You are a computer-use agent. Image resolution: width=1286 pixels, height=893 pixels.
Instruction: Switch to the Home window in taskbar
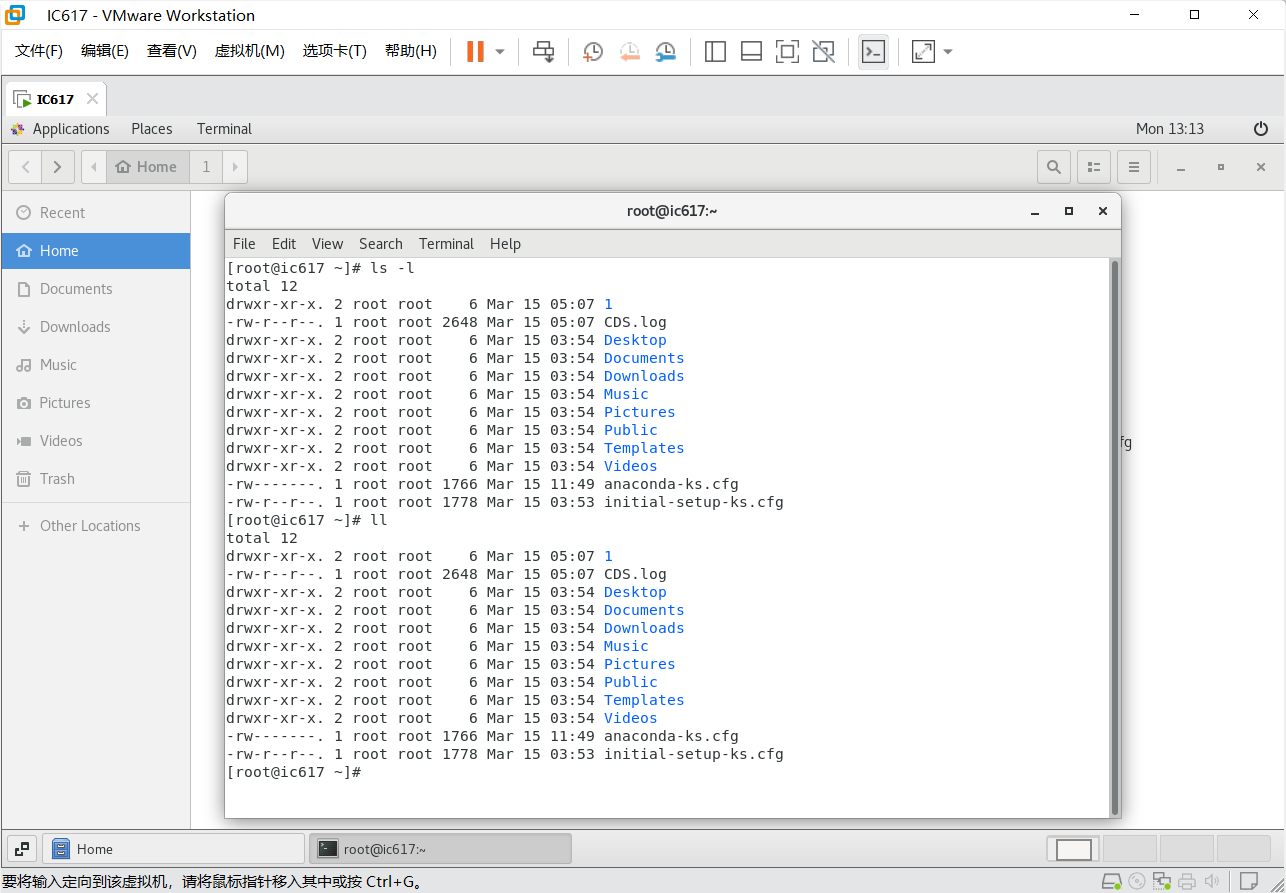coord(173,849)
